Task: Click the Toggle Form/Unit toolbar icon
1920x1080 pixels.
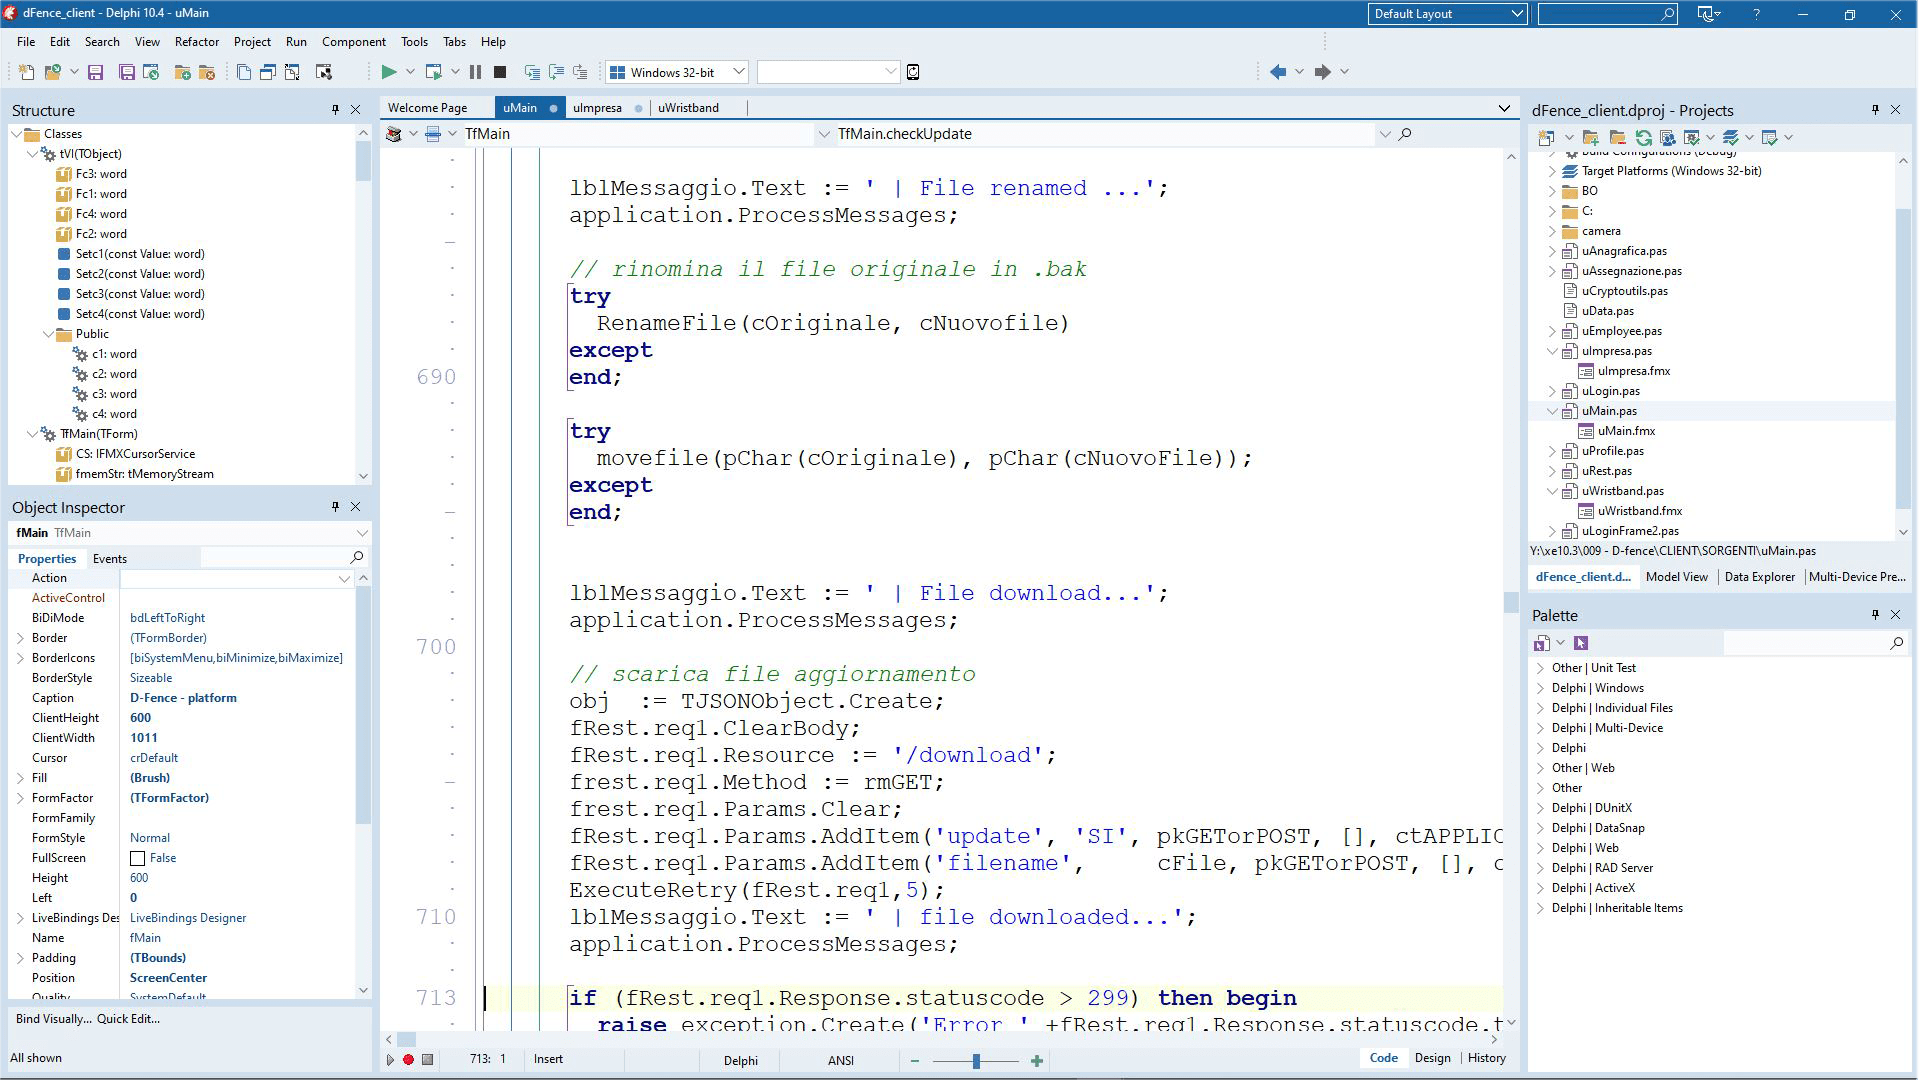Action: click(292, 72)
